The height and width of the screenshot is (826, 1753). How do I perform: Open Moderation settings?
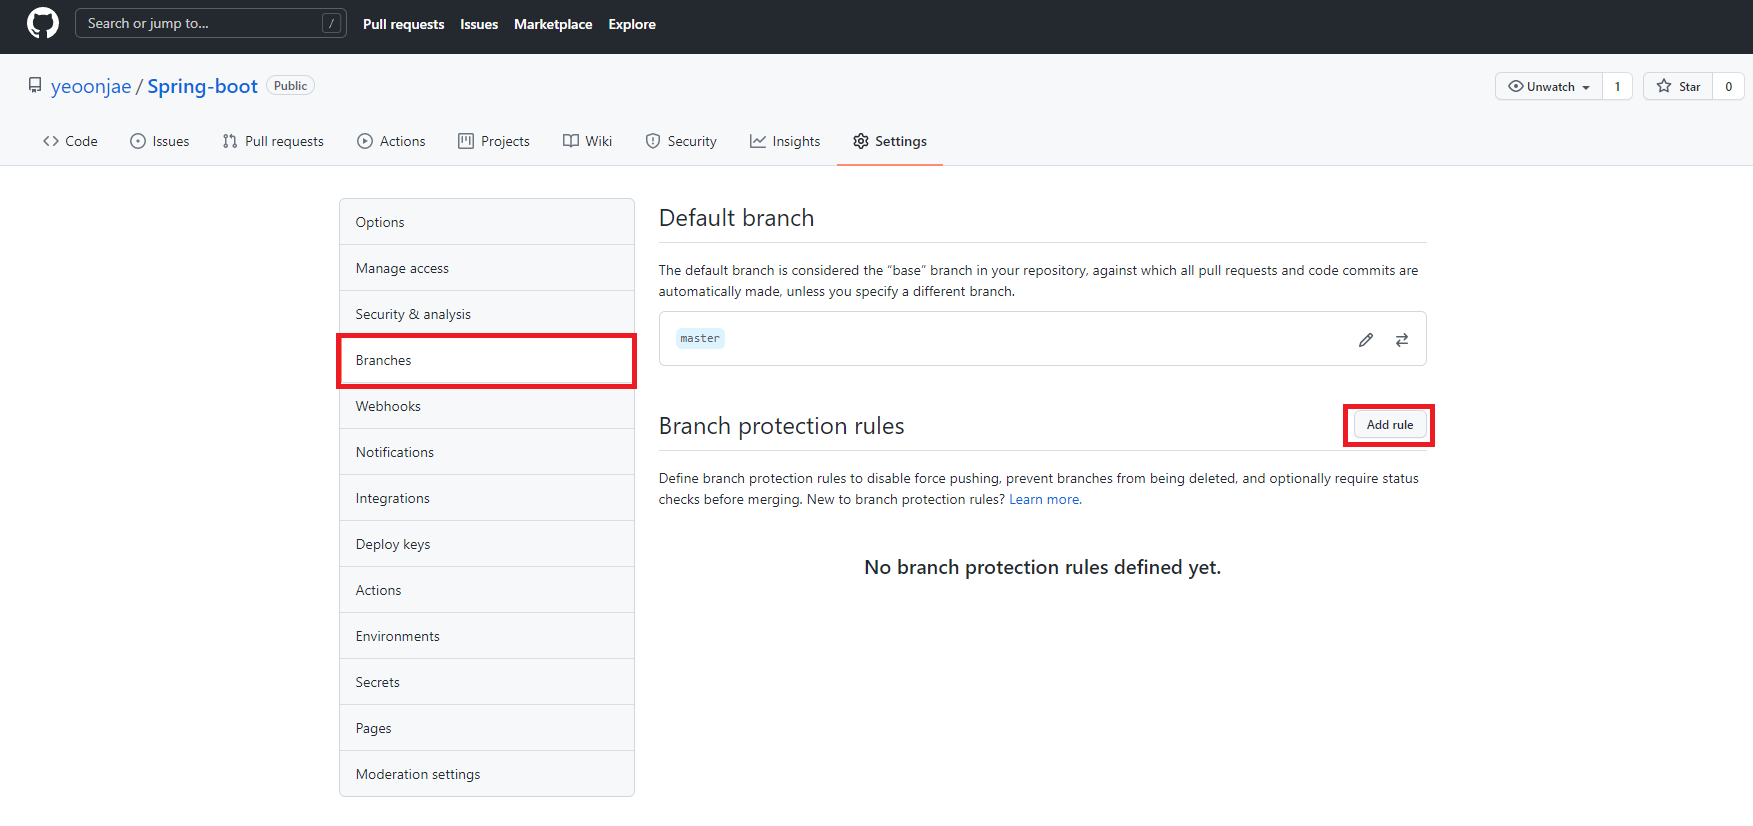point(487,774)
